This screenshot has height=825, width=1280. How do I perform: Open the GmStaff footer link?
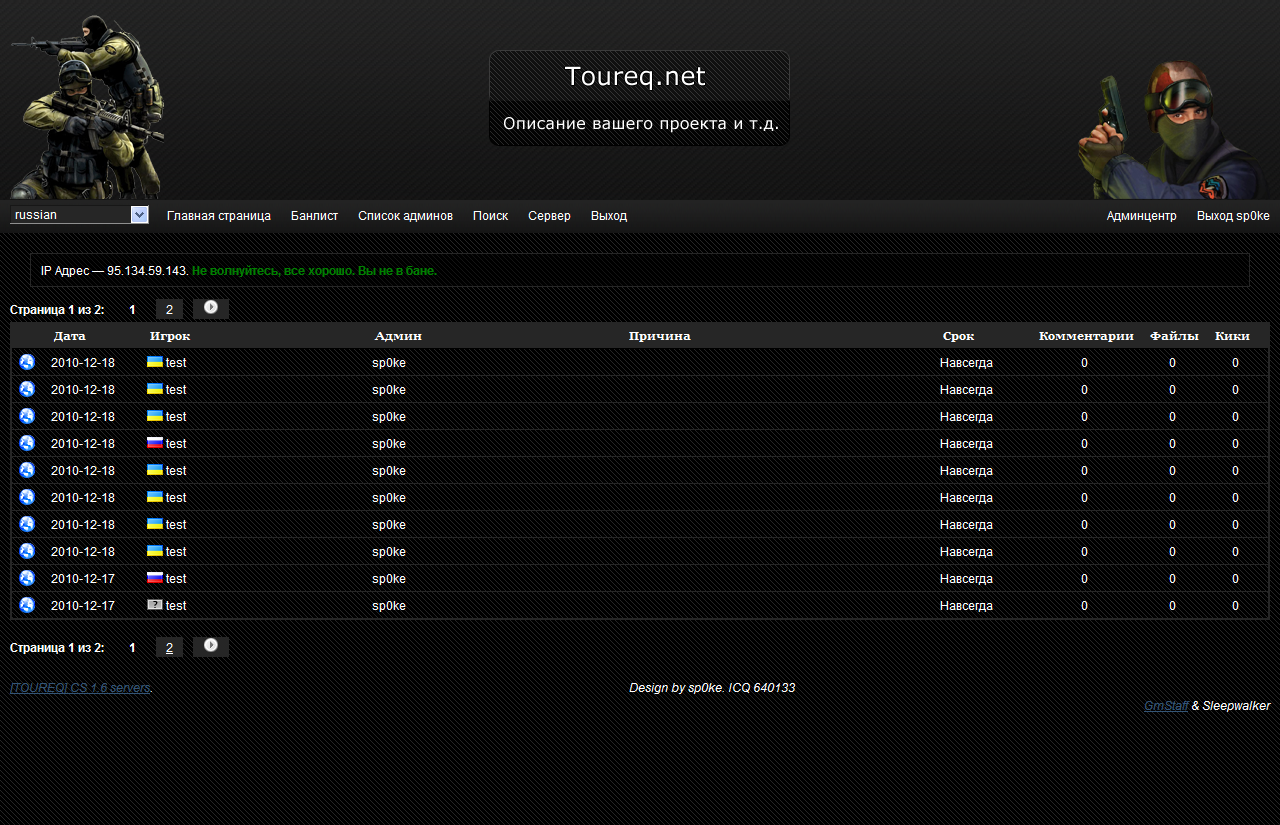[1166, 706]
